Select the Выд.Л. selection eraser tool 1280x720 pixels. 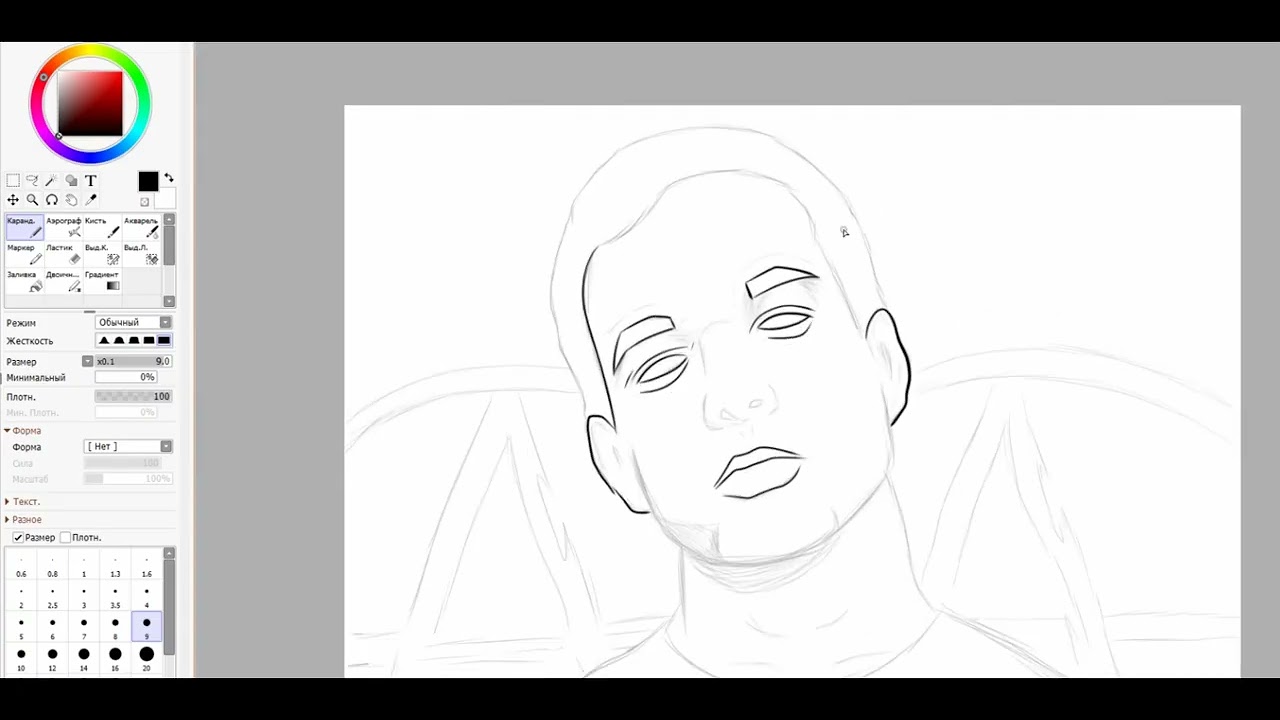click(x=141, y=254)
